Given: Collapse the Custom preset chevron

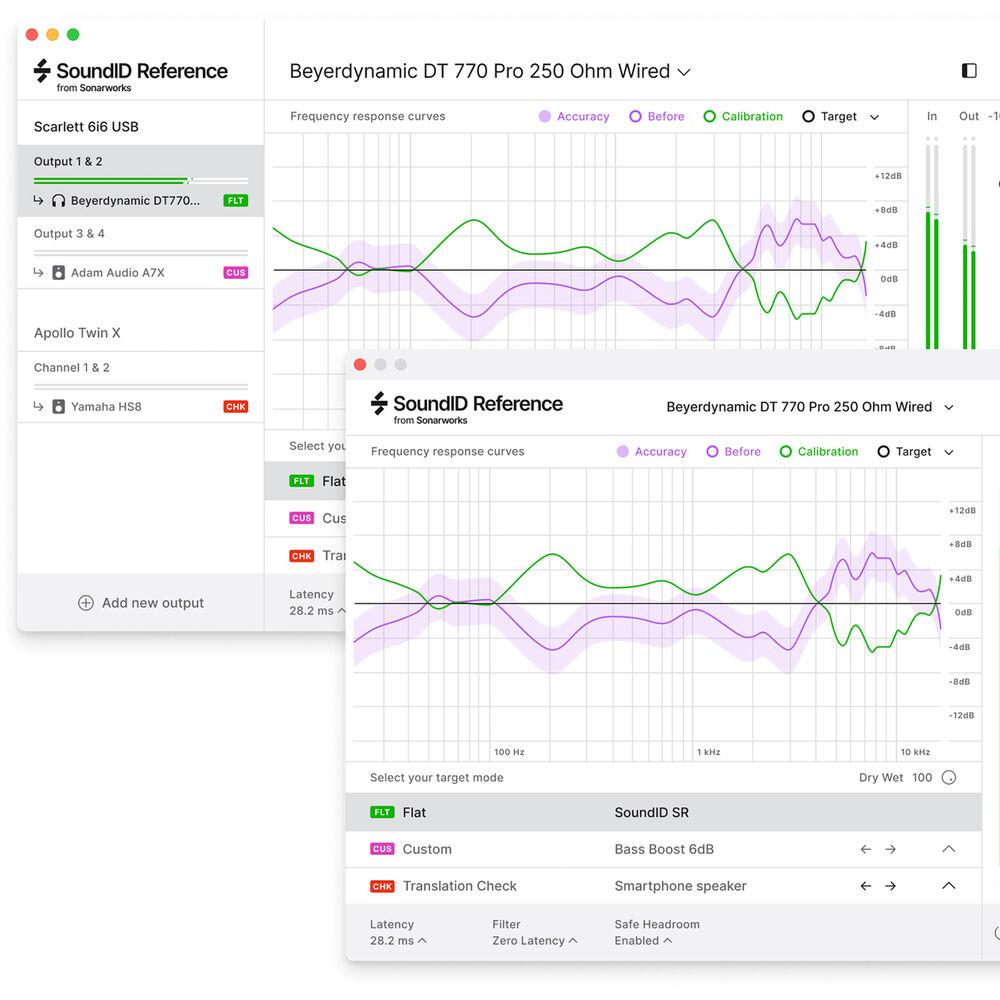Looking at the screenshot, I should click(x=948, y=849).
